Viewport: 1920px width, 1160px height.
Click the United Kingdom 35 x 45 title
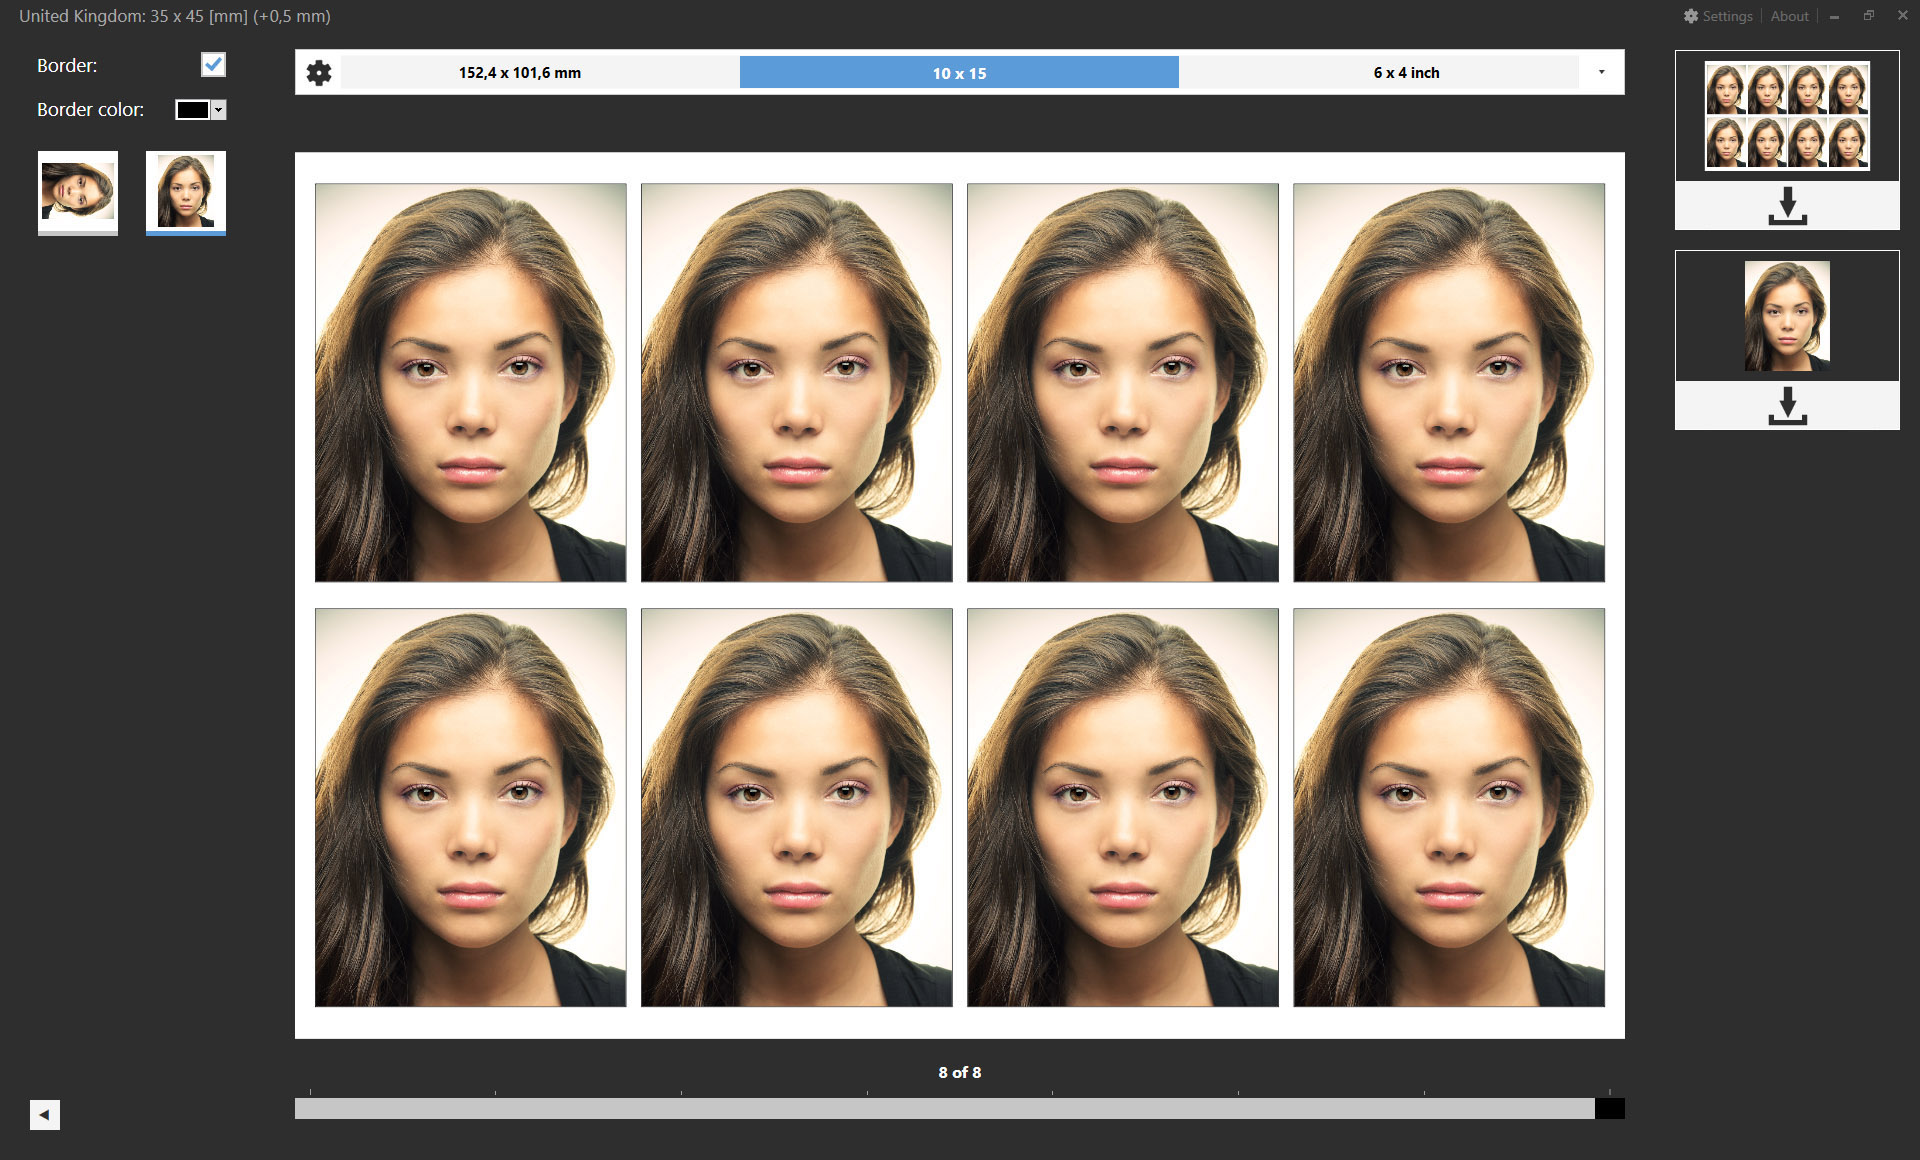click(175, 16)
